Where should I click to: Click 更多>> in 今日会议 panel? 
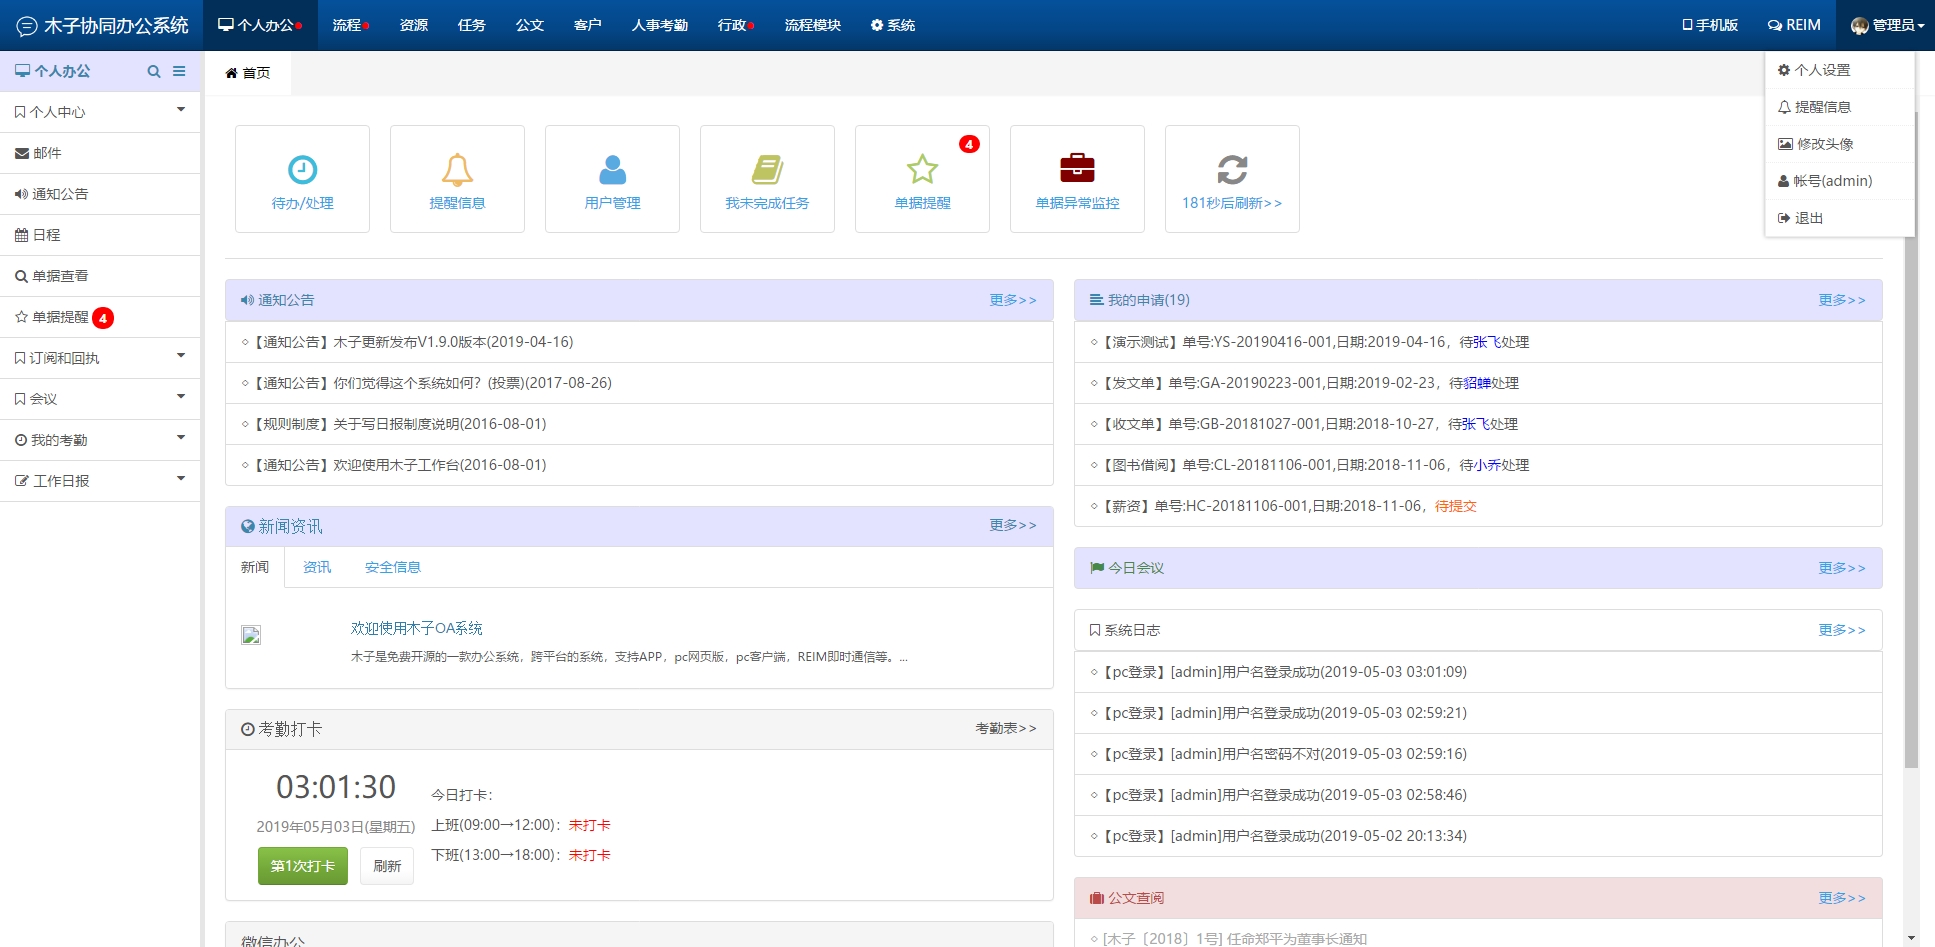click(x=1842, y=568)
